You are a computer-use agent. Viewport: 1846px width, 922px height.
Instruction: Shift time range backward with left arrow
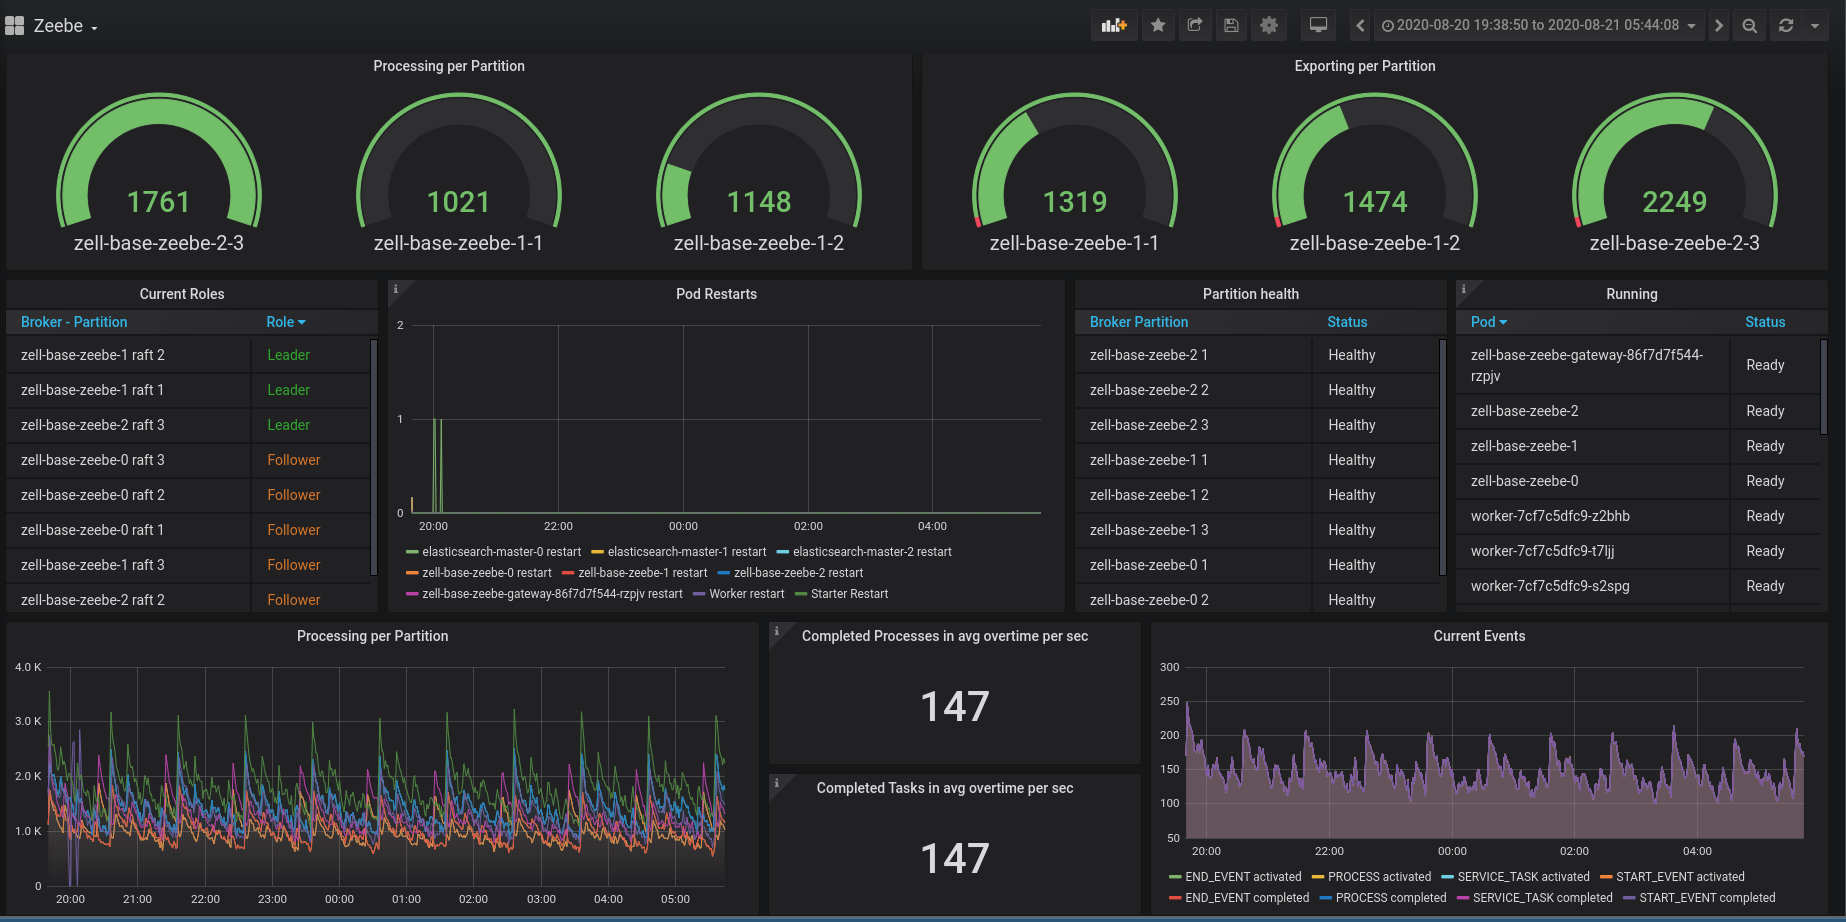[x=1360, y=26]
